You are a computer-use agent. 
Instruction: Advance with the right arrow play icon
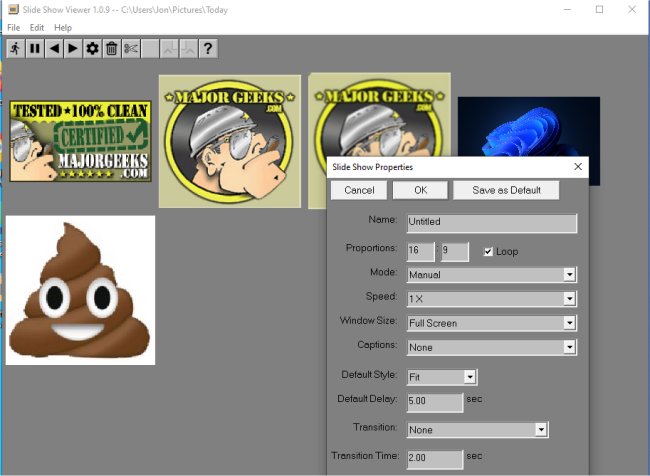[73, 49]
